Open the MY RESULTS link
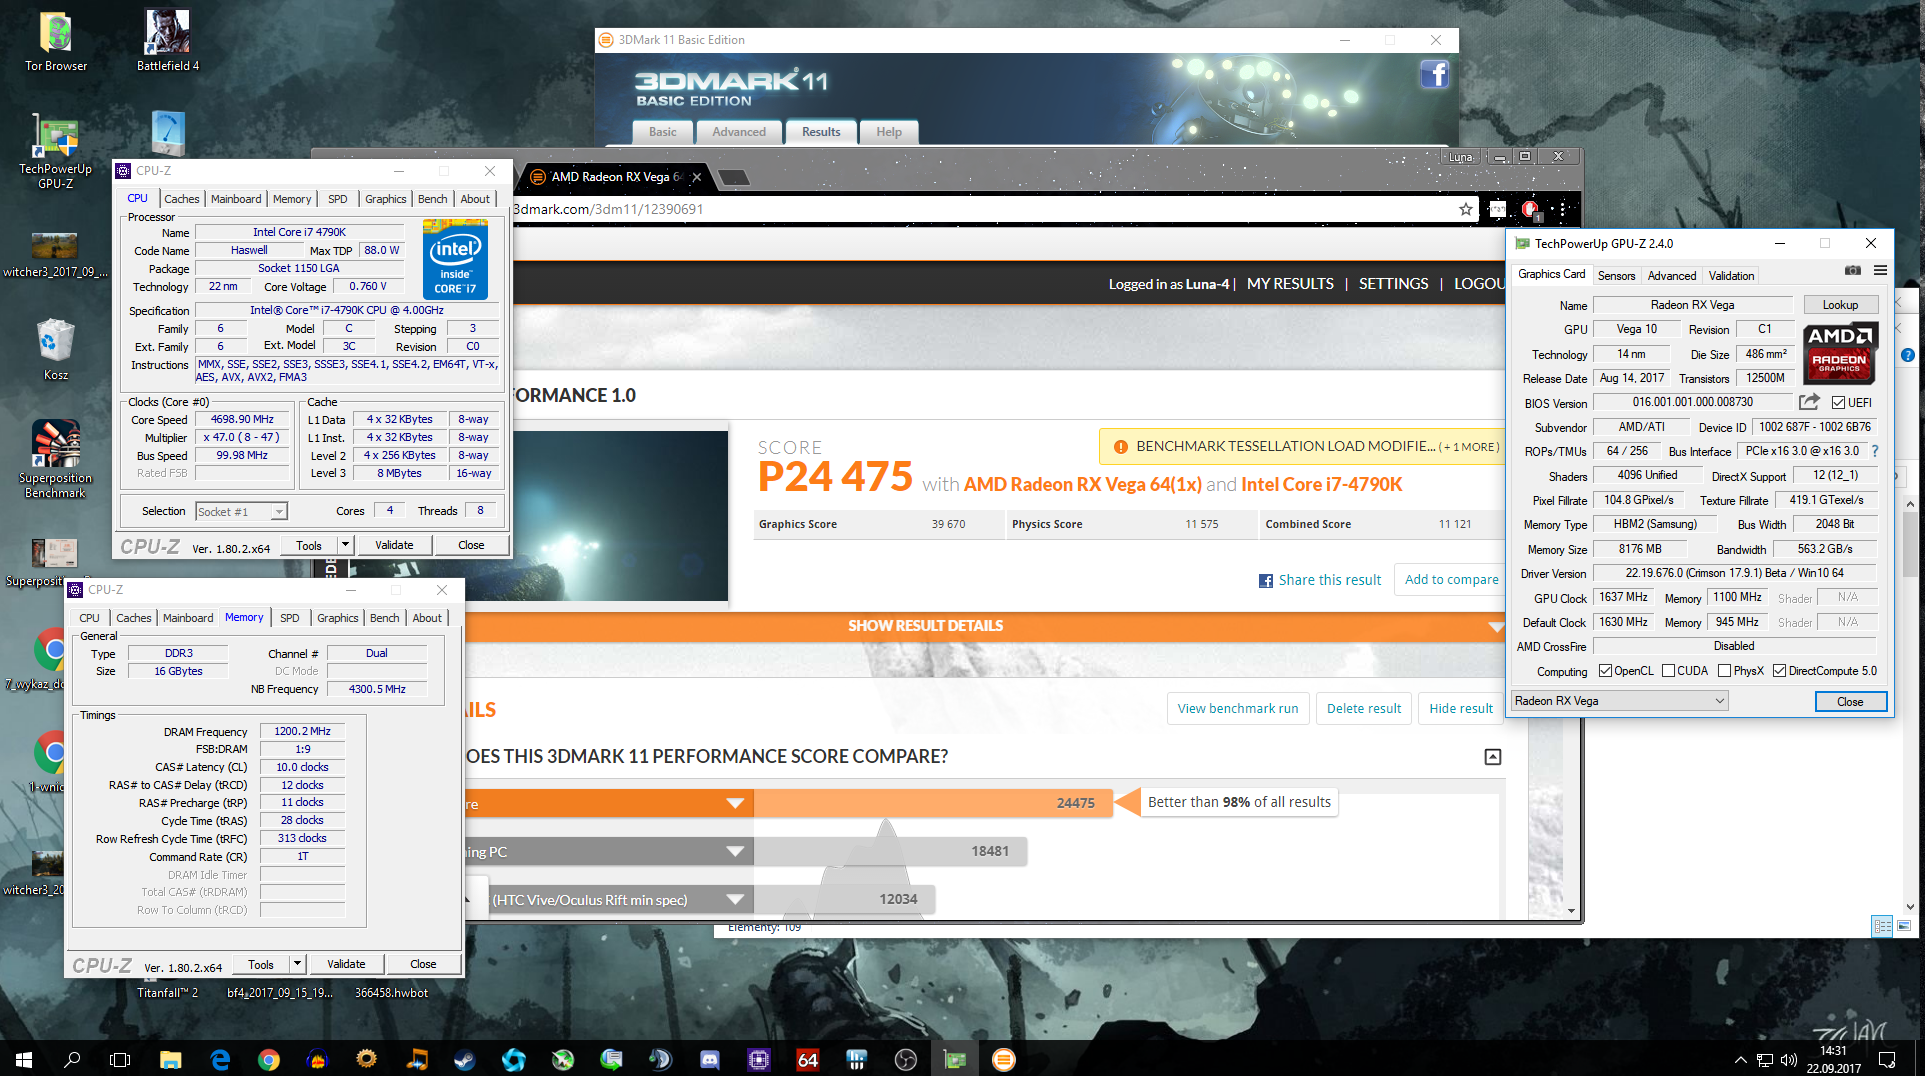 coord(1290,284)
